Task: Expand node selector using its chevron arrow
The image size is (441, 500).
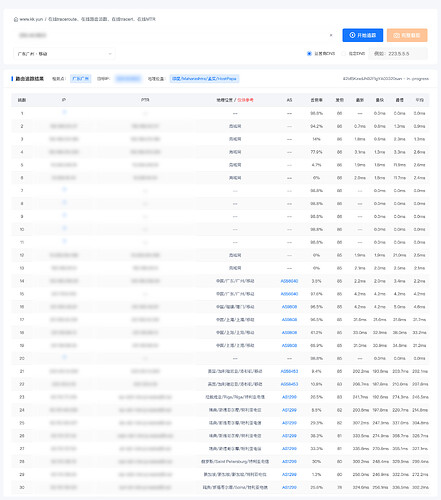Action: click(110, 54)
